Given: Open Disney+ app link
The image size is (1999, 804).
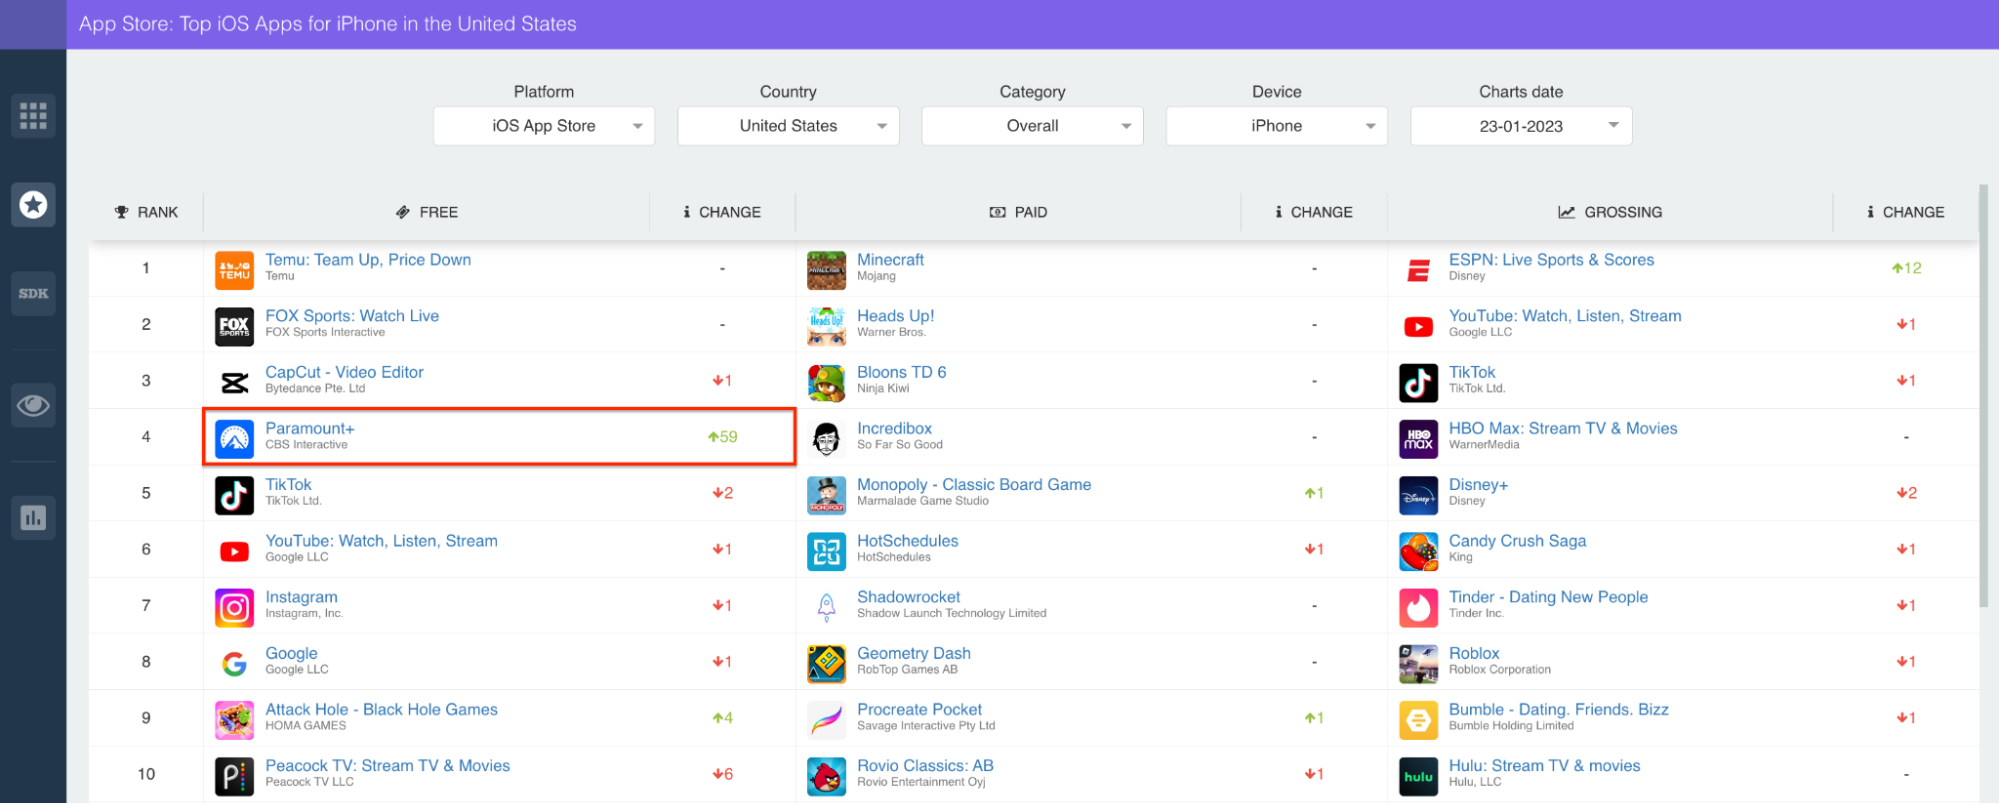Looking at the screenshot, I should (1478, 485).
